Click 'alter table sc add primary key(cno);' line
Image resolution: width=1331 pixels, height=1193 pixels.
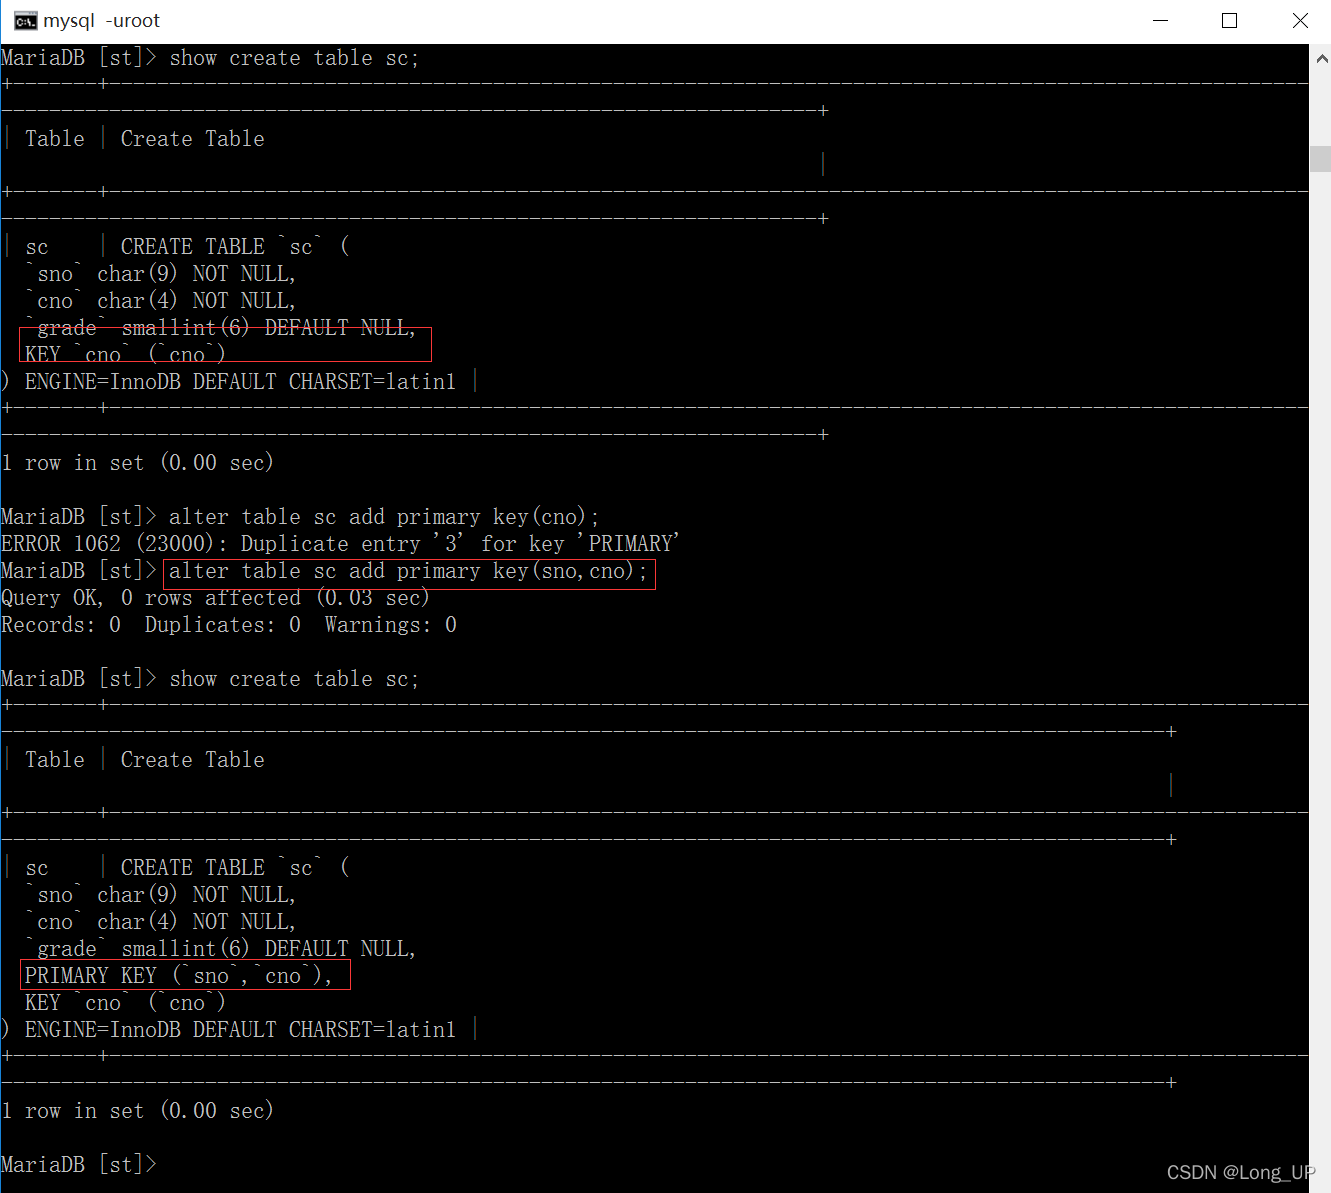[x=384, y=517]
